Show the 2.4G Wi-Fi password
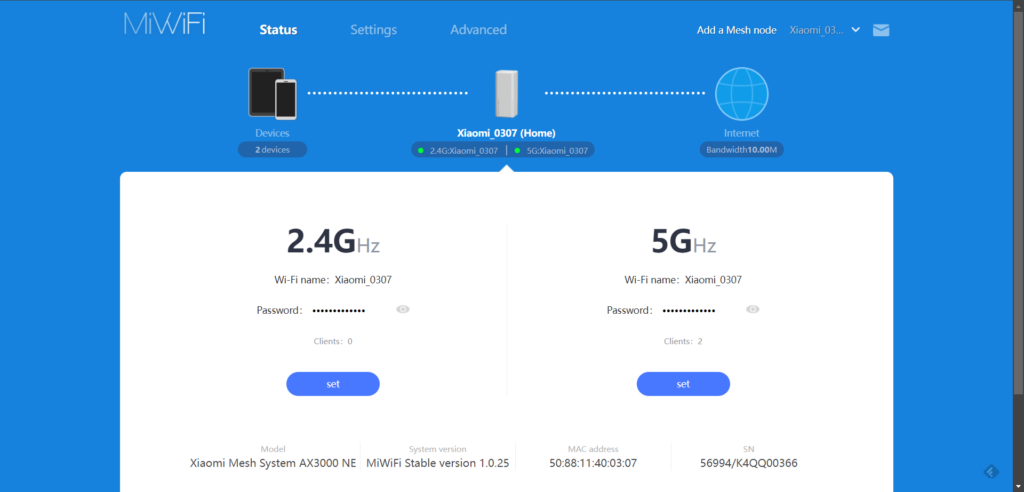Viewport: 1024px width, 492px height. point(403,310)
